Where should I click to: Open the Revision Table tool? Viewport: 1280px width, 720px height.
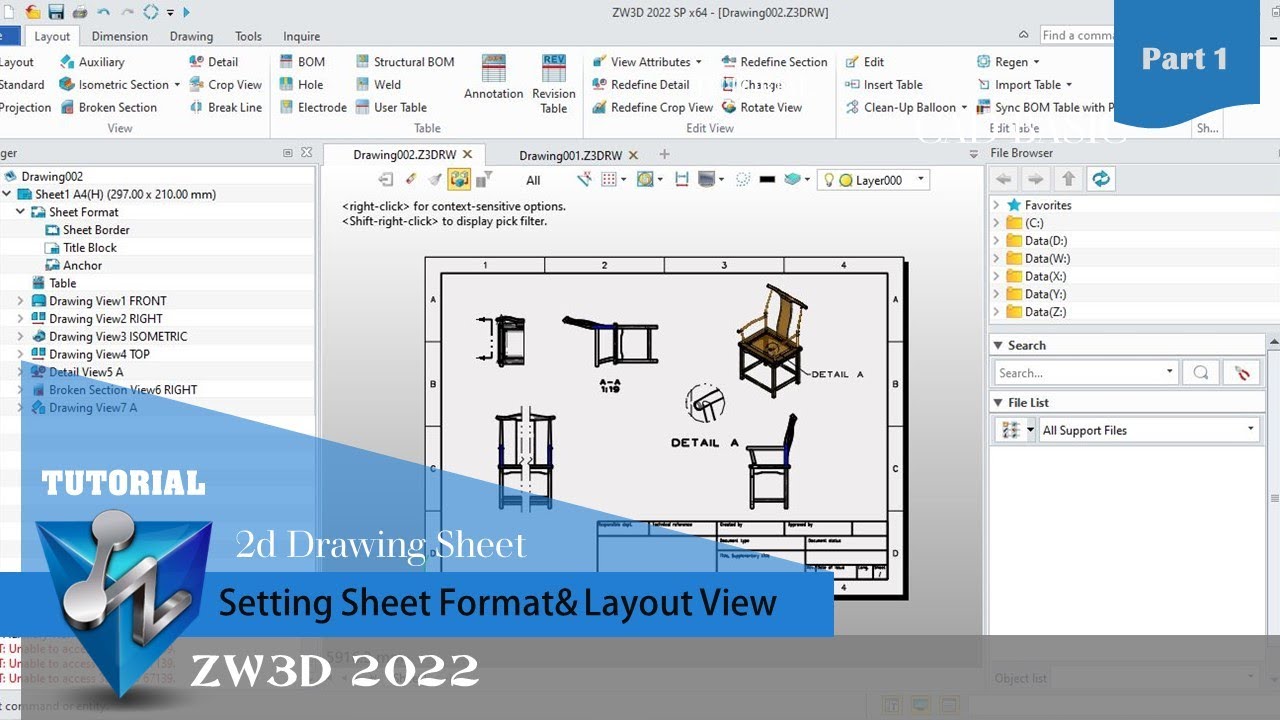(x=554, y=84)
